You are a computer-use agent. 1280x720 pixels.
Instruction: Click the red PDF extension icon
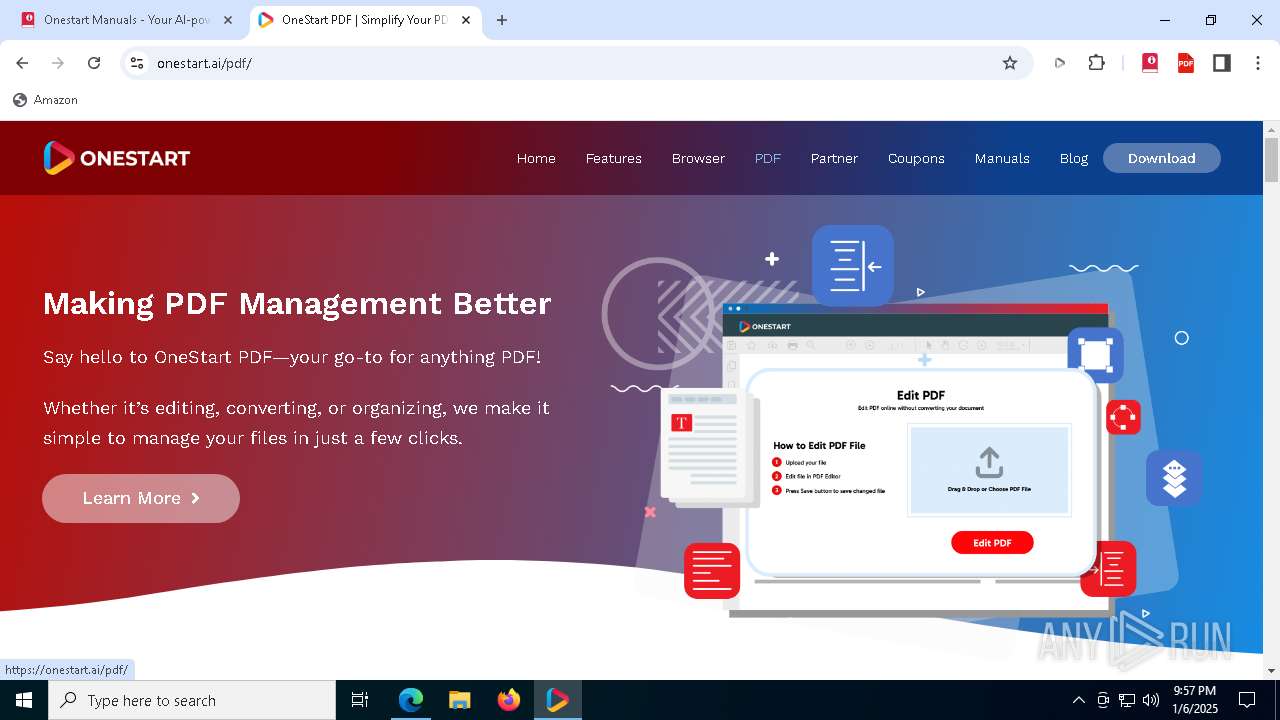pos(1186,63)
